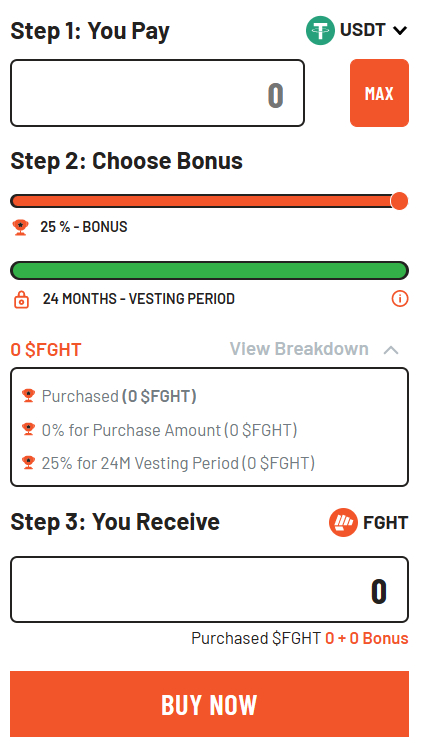Click trophy icon beside 24M Vesting bonus

click(29, 462)
